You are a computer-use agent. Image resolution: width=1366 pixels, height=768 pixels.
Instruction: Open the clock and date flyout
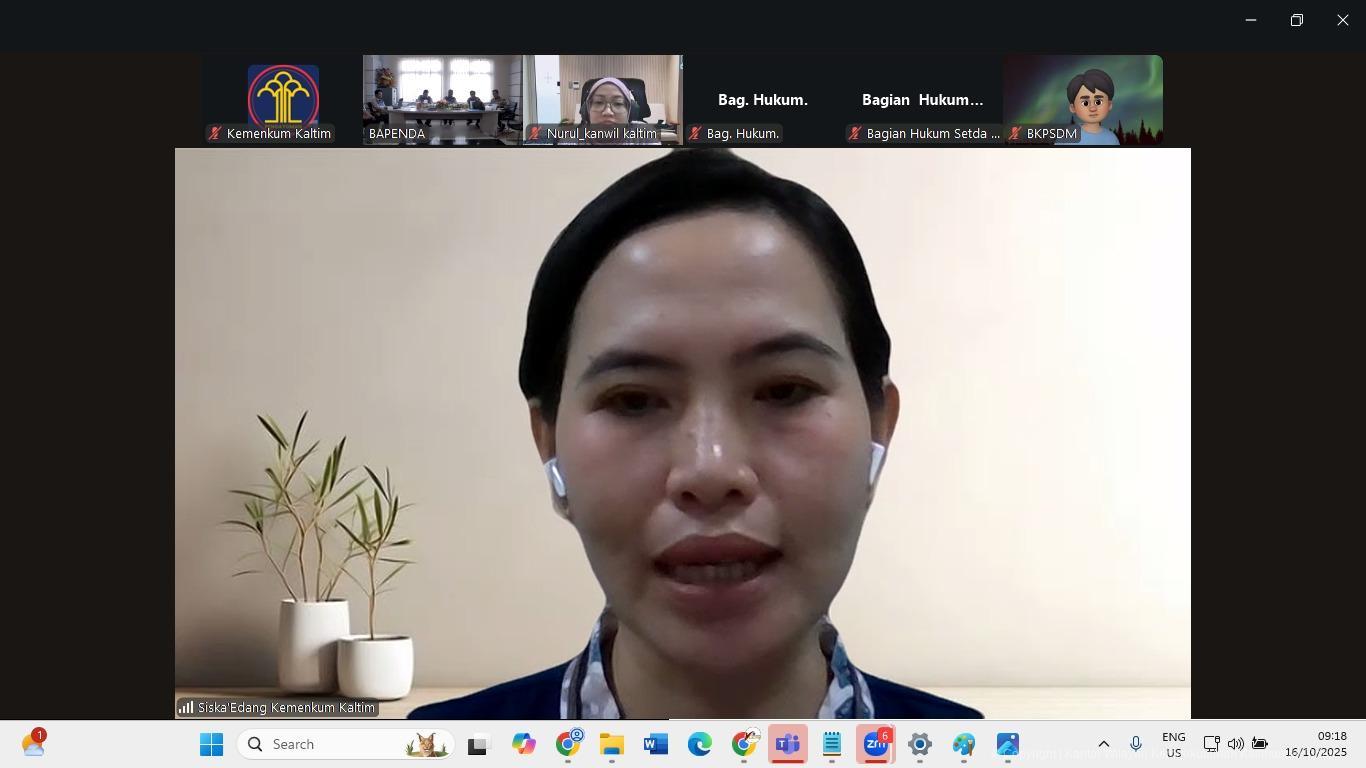(1316, 745)
